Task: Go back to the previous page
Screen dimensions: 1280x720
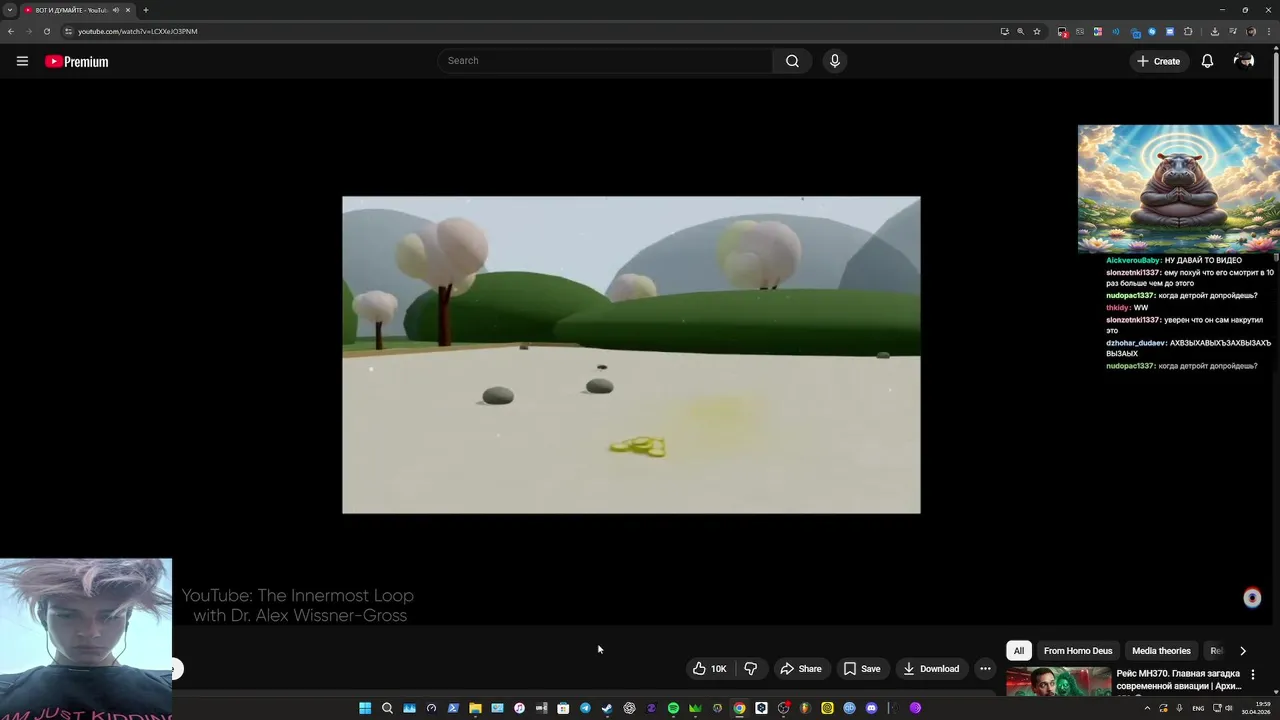Action: point(11,31)
